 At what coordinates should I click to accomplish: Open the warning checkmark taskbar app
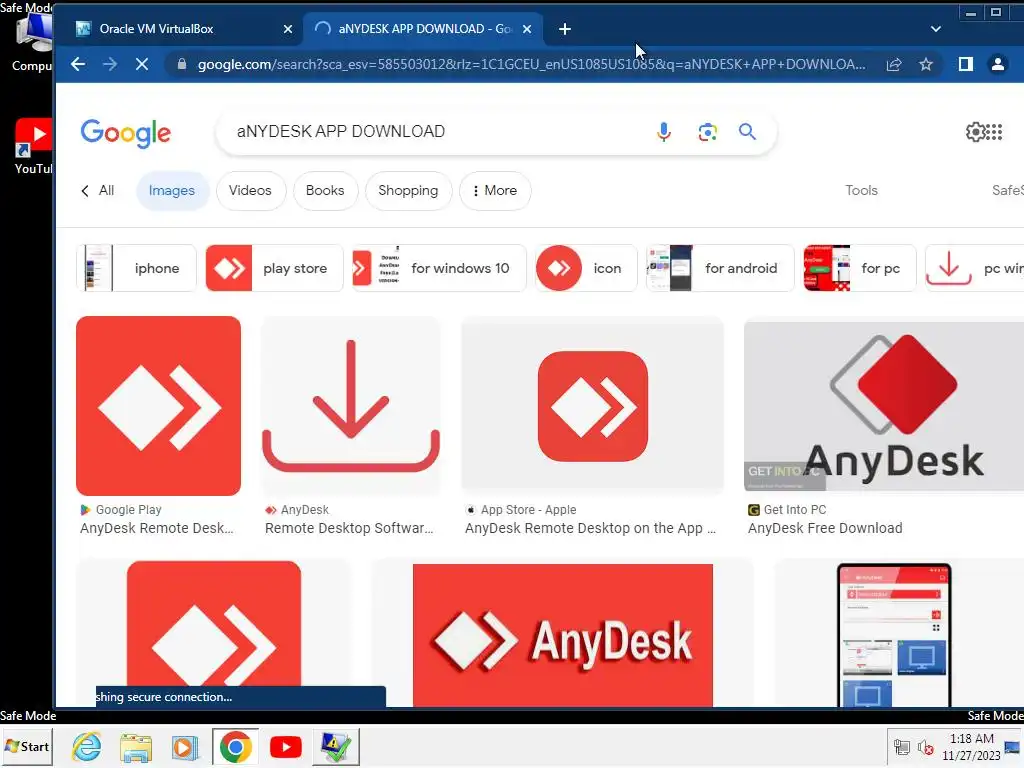coord(336,746)
